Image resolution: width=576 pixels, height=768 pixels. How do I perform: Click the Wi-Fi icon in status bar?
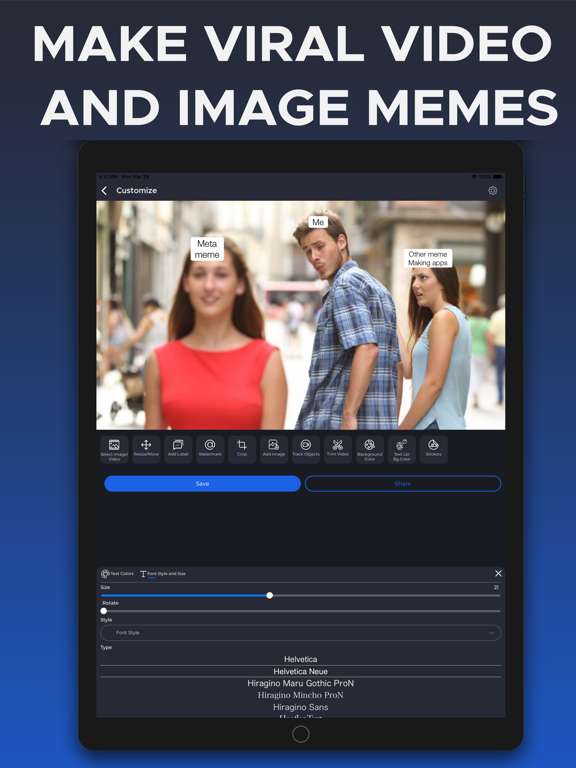coord(474,176)
